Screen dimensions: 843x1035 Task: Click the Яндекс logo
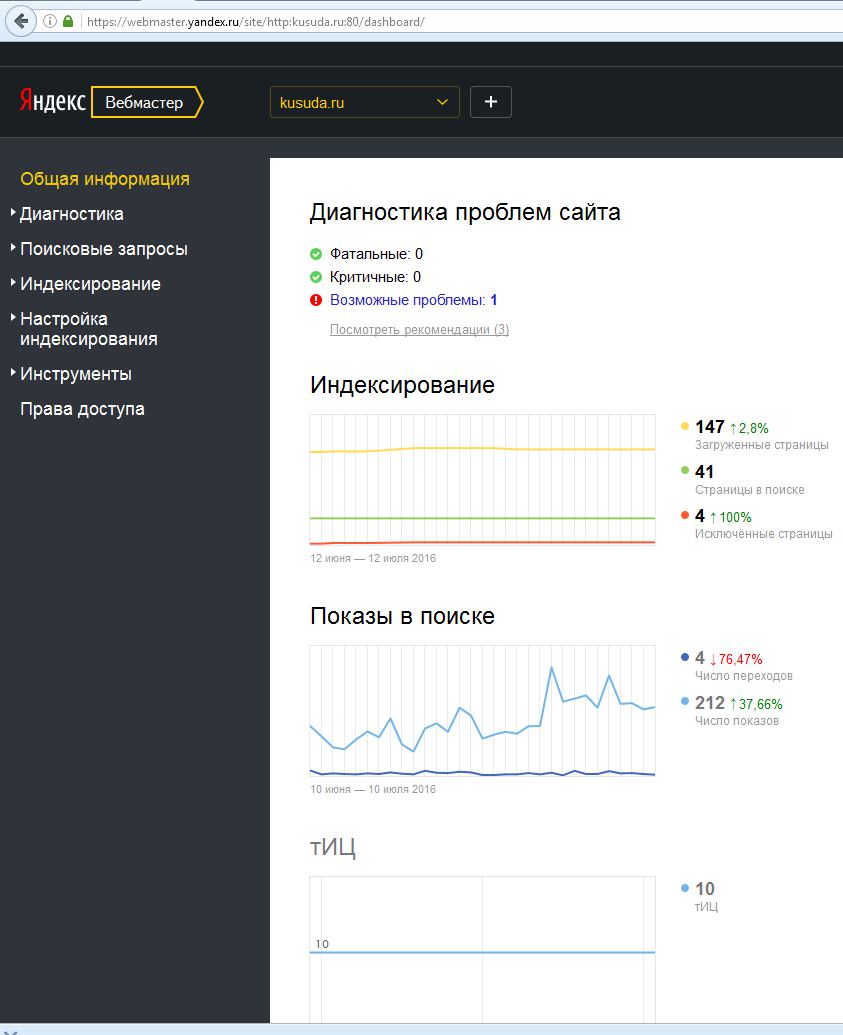52,102
